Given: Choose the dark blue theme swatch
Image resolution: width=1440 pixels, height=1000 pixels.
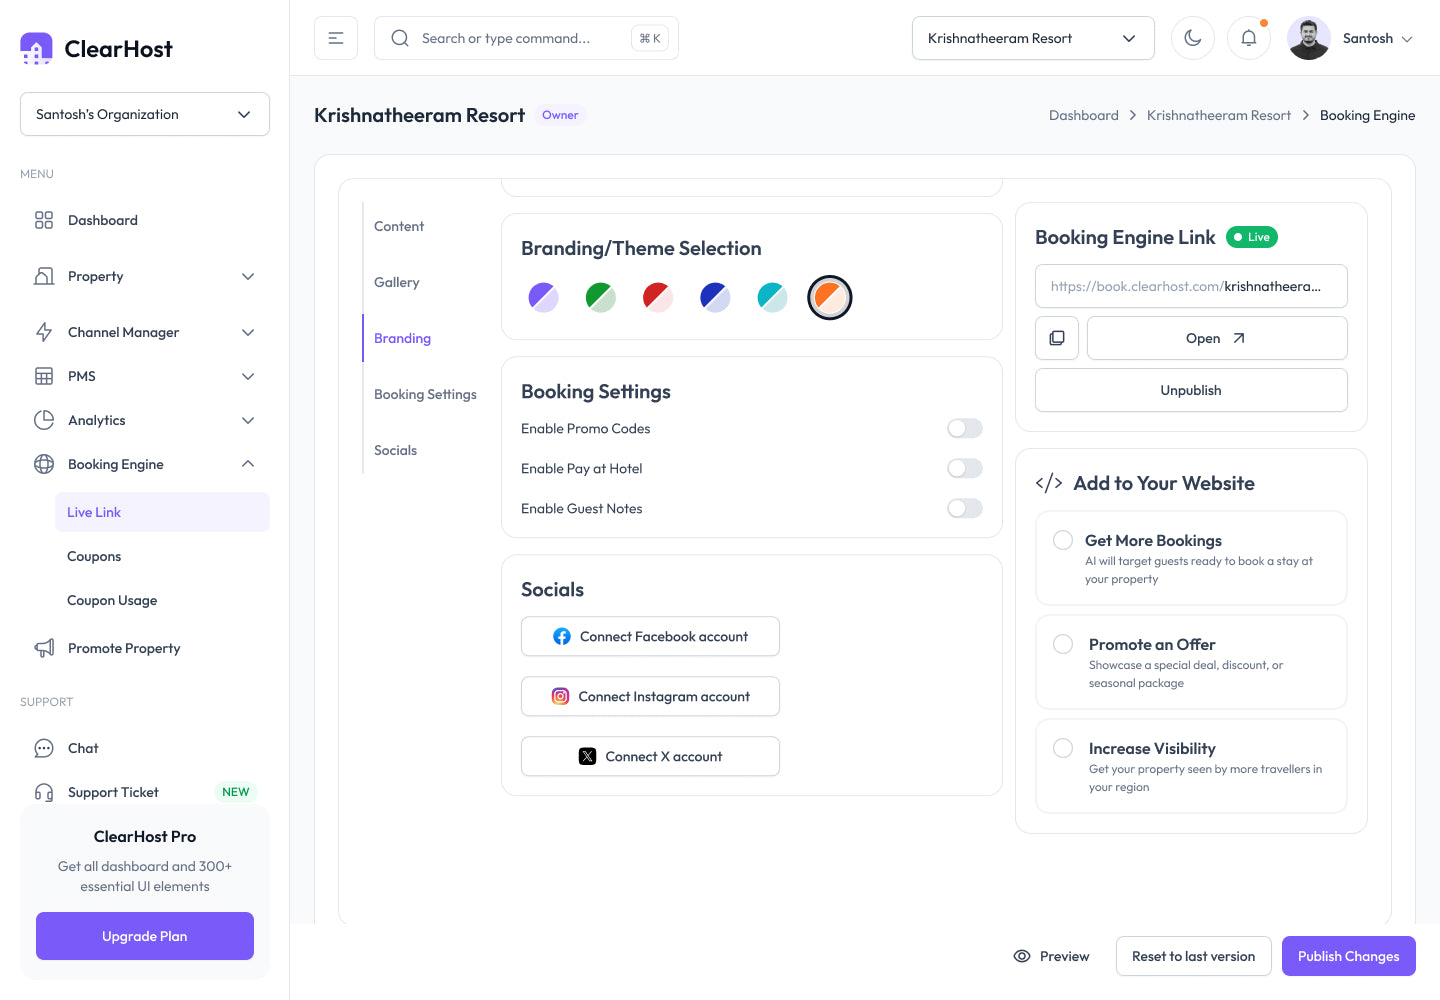Looking at the screenshot, I should point(715,297).
